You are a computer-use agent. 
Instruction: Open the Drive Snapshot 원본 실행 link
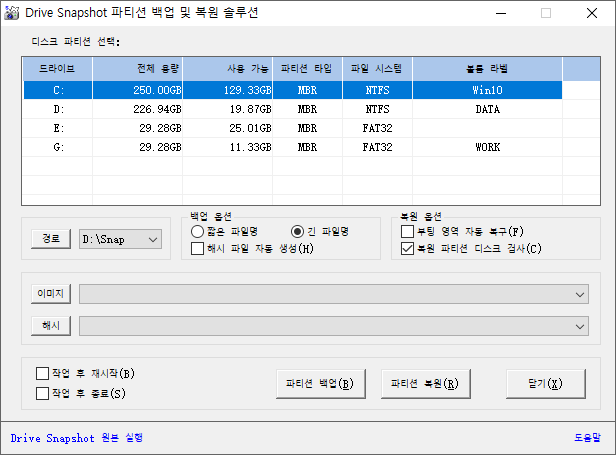point(77,438)
